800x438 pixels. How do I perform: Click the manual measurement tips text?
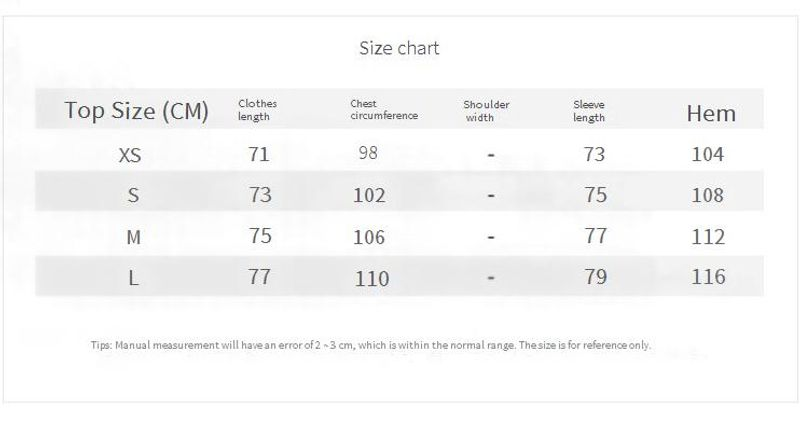point(370,345)
